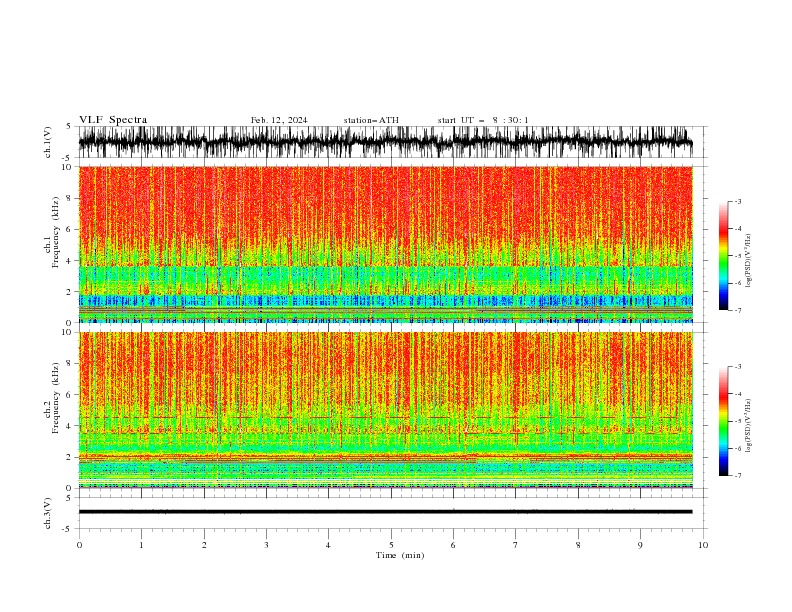Click the "2" kHz tick on ch.1 frequency axis

[x=71, y=292]
